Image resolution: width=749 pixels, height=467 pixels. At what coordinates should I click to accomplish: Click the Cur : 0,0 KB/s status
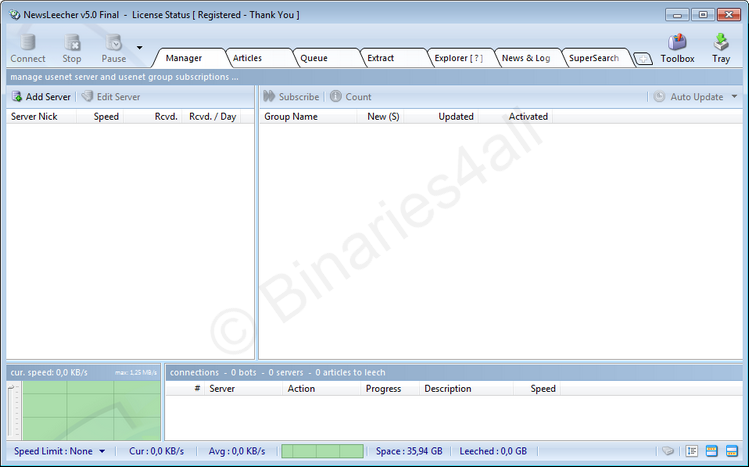(156, 451)
